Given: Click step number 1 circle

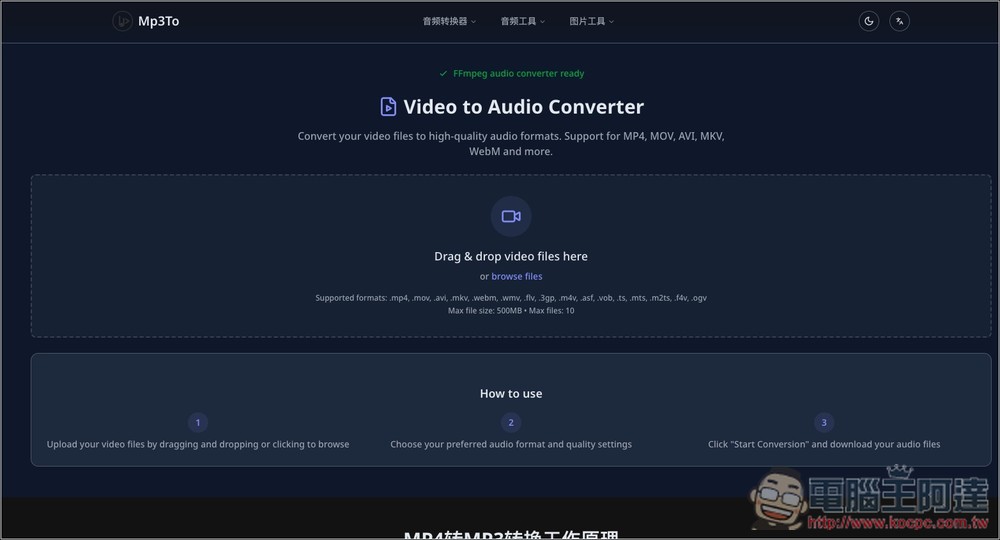Looking at the screenshot, I should [x=198, y=422].
